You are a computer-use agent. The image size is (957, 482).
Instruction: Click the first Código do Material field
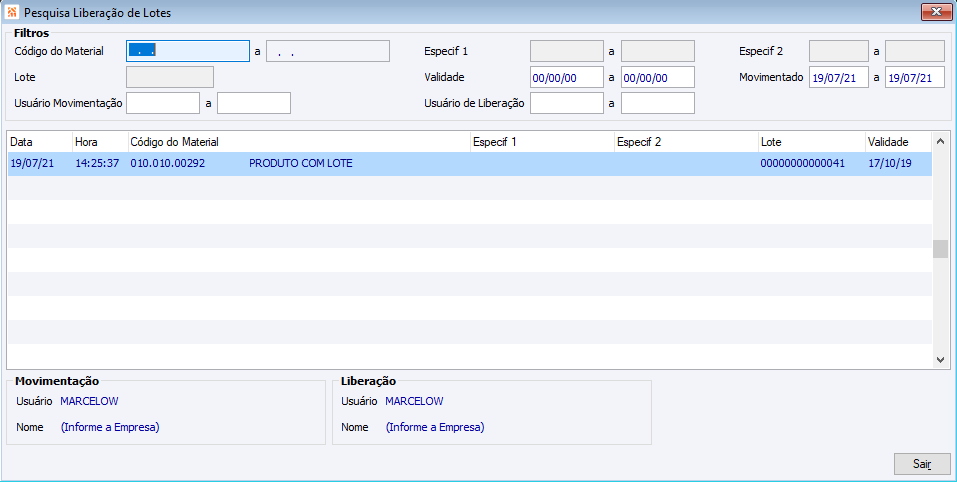(x=188, y=51)
